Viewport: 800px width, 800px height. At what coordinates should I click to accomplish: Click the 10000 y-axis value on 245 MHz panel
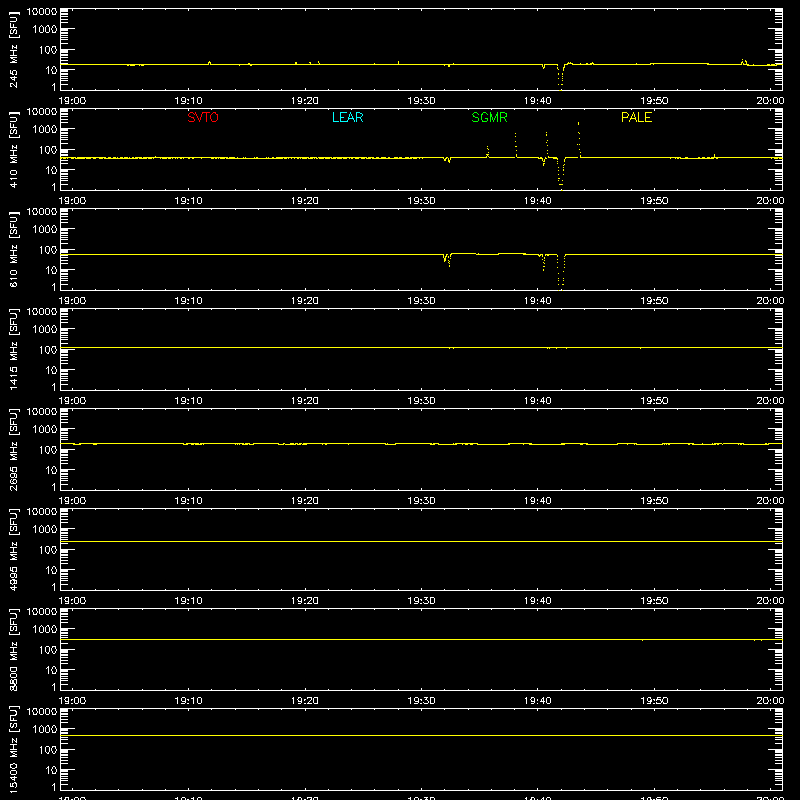(x=42, y=12)
